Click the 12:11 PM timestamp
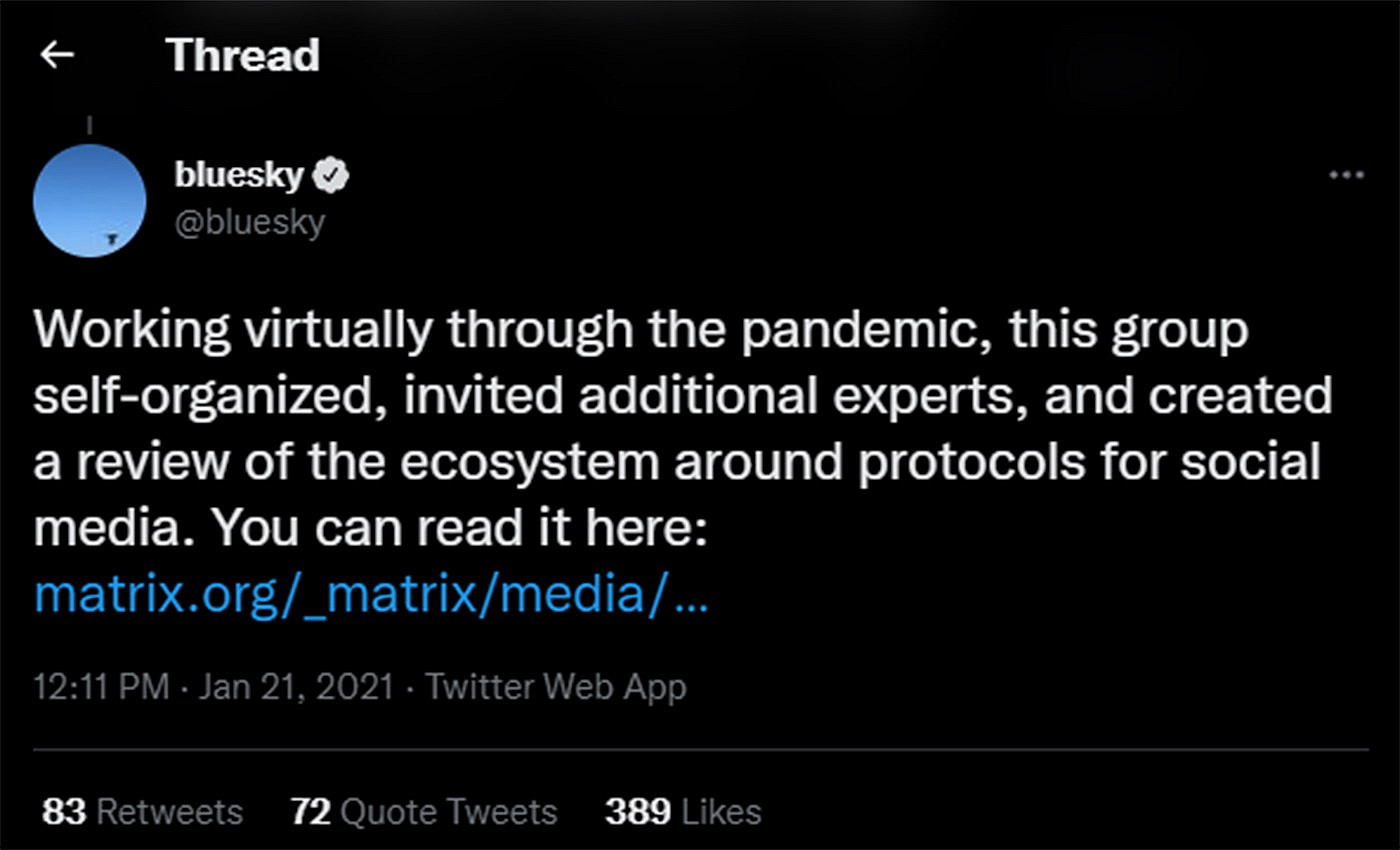The height and width of the screenshot is (850, 1400). [x=101, y=688]
